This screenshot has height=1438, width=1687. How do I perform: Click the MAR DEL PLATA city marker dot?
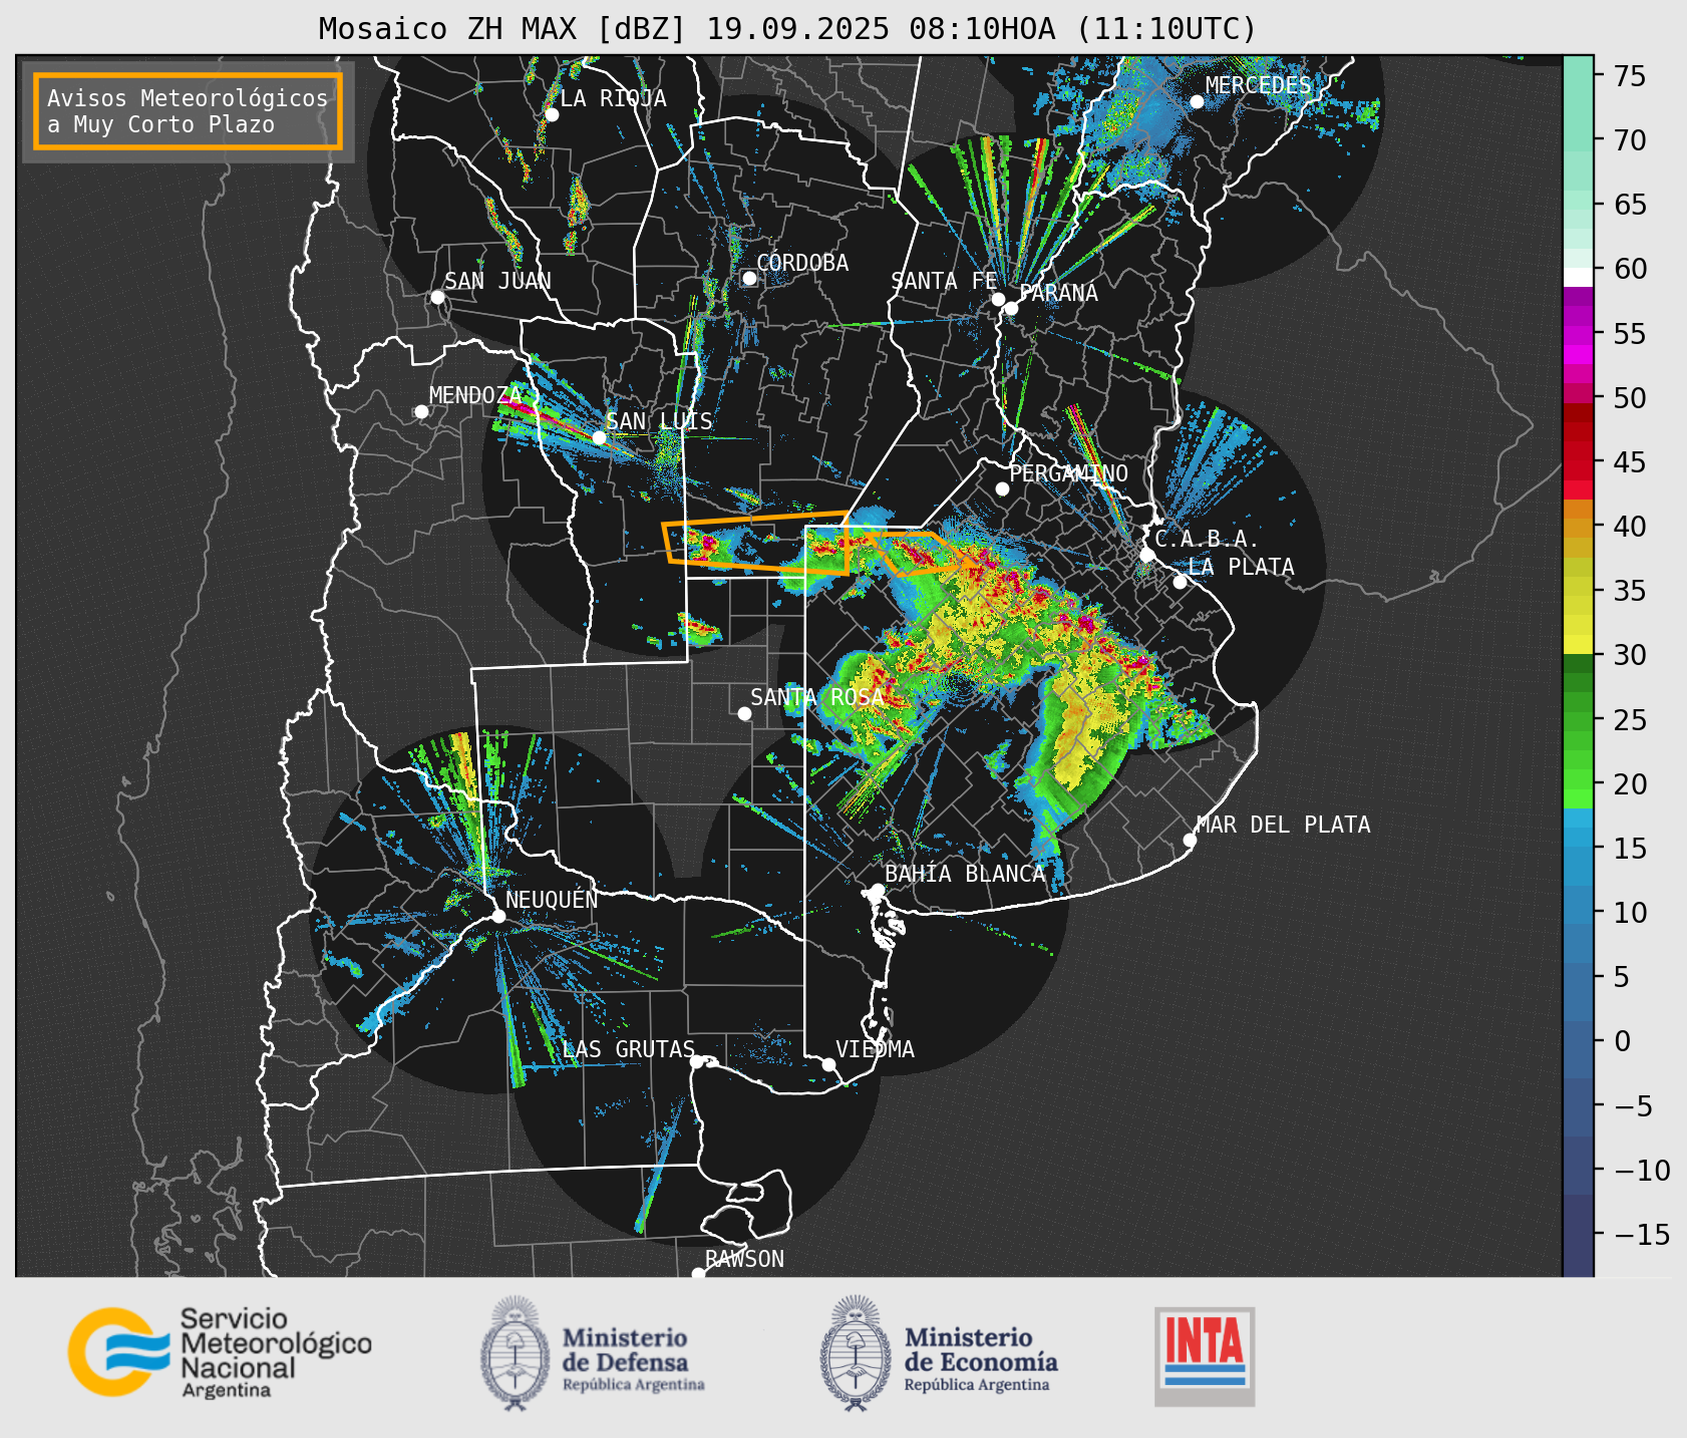[1189, 840]
